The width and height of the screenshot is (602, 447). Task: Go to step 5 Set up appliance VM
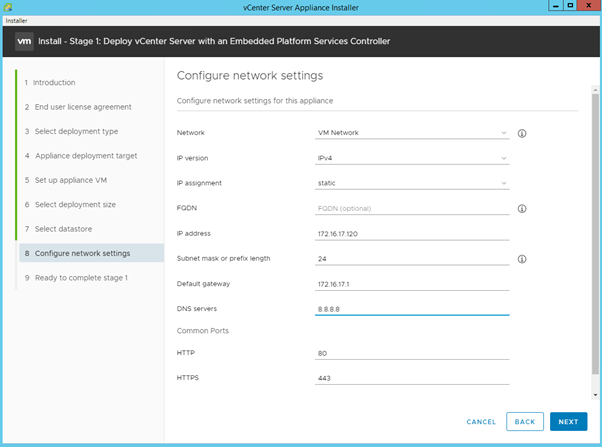(x=66, y=180)
